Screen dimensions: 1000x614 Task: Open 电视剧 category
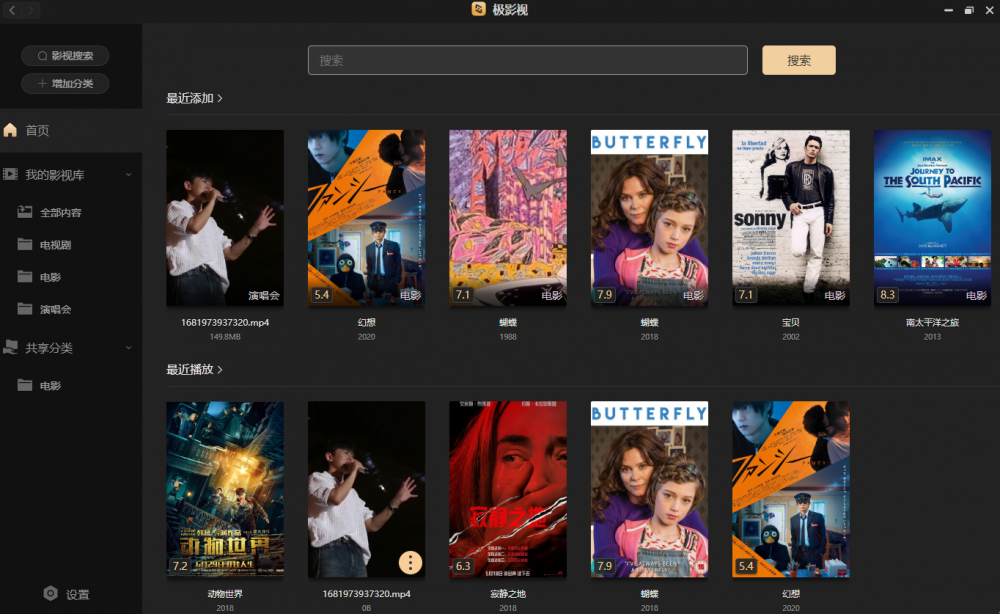[x=55, y=245]
